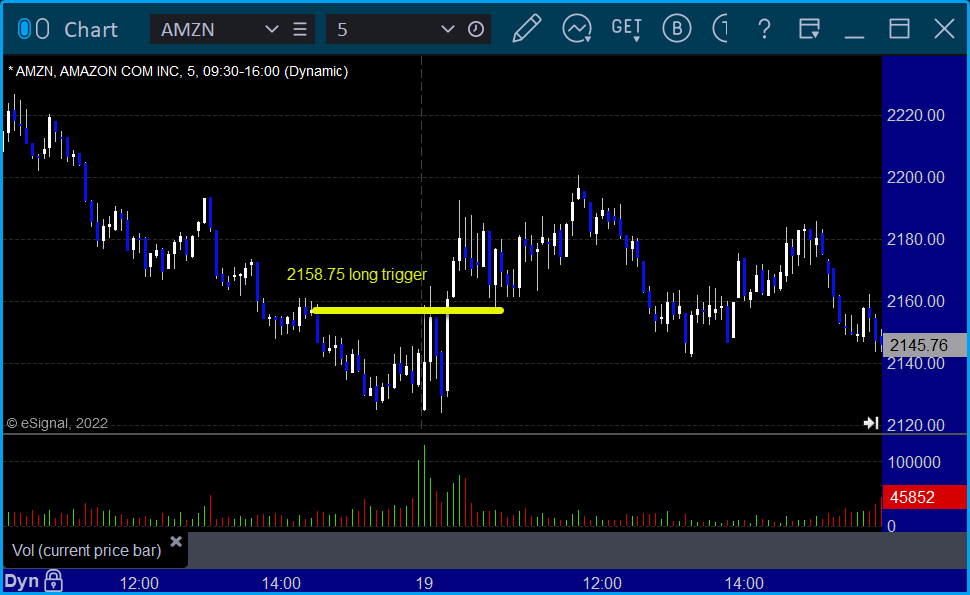This screenshot has height=595, width=970.
Task: Select the 2158.75 long trigger label
Action: [357, 274]
